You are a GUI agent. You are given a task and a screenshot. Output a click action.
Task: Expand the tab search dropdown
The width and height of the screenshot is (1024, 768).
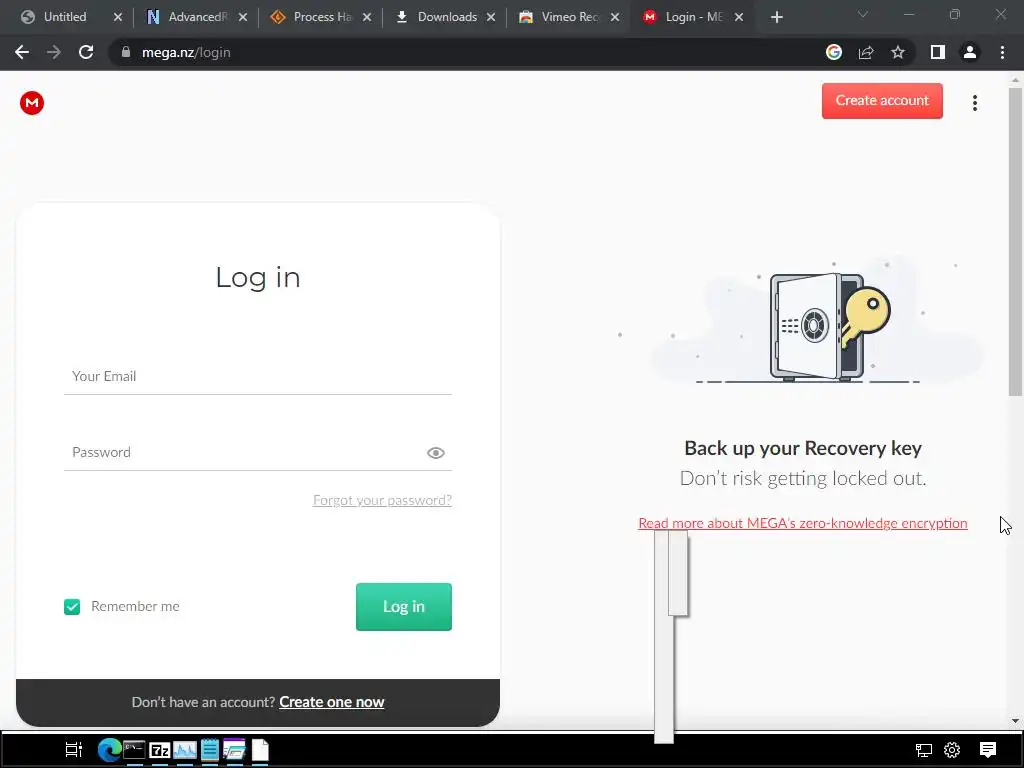[x=863, y=14]
